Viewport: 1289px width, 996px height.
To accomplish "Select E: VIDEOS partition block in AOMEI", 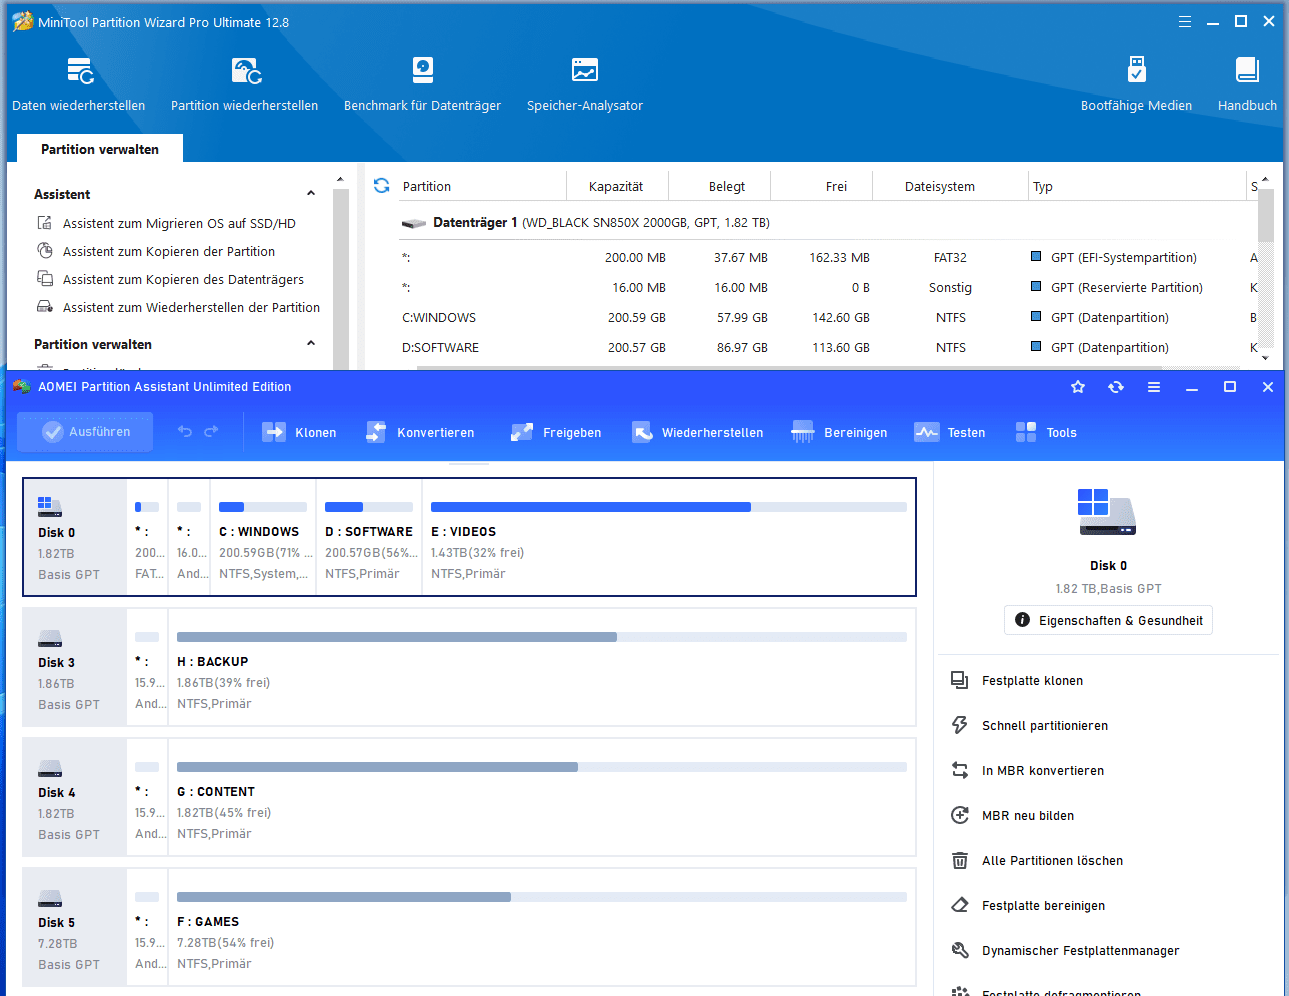I will [x=668, y=537].
